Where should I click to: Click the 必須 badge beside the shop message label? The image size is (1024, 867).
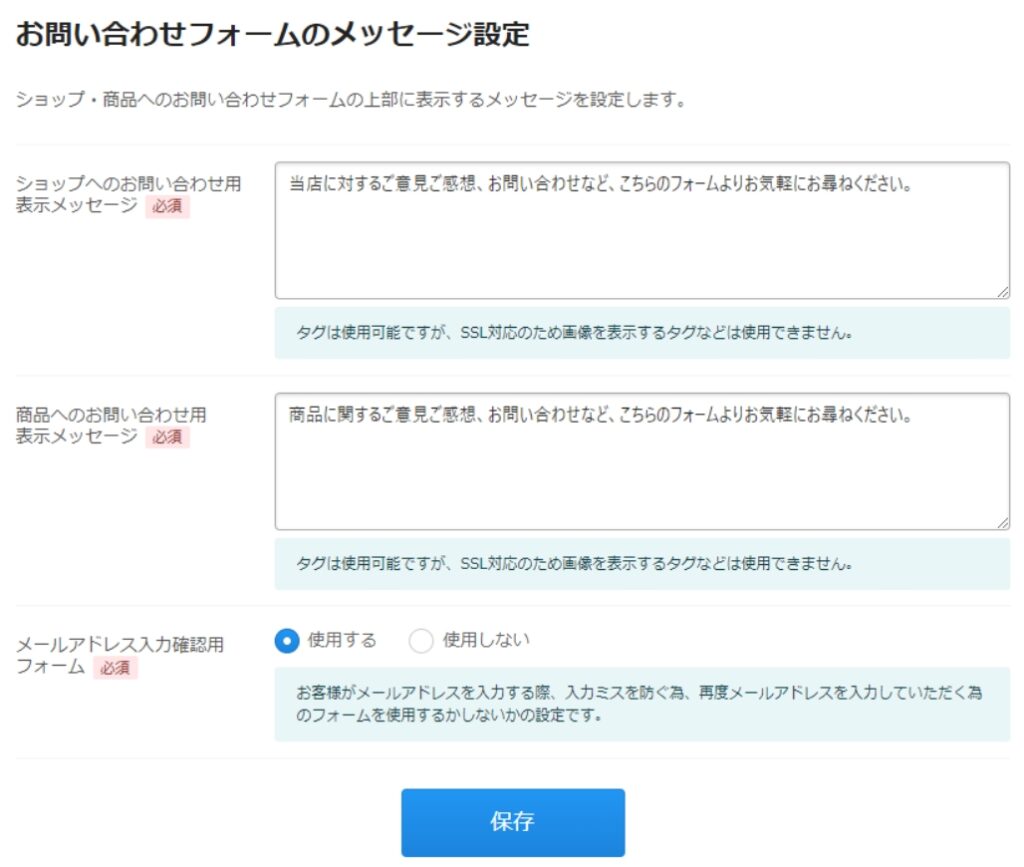pyautogui.click(x=167, y=207)
